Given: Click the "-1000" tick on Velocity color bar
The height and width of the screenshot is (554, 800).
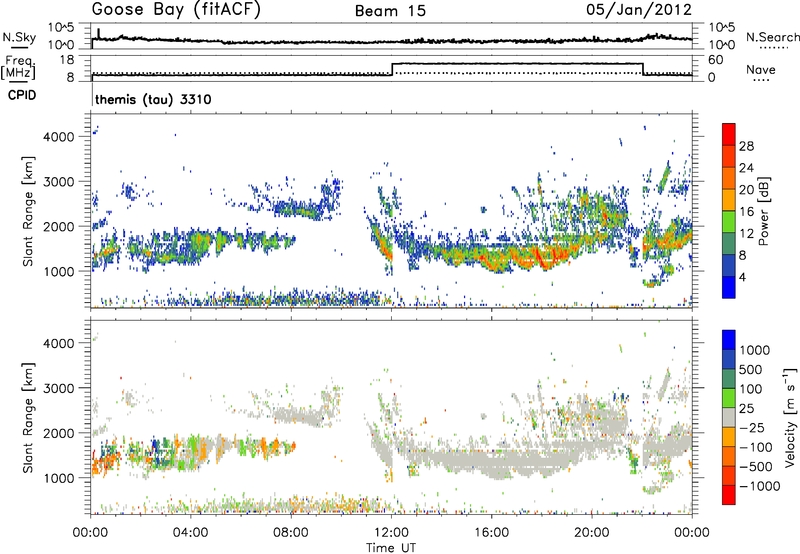Looking at the screenshot, I should point(760,486).
